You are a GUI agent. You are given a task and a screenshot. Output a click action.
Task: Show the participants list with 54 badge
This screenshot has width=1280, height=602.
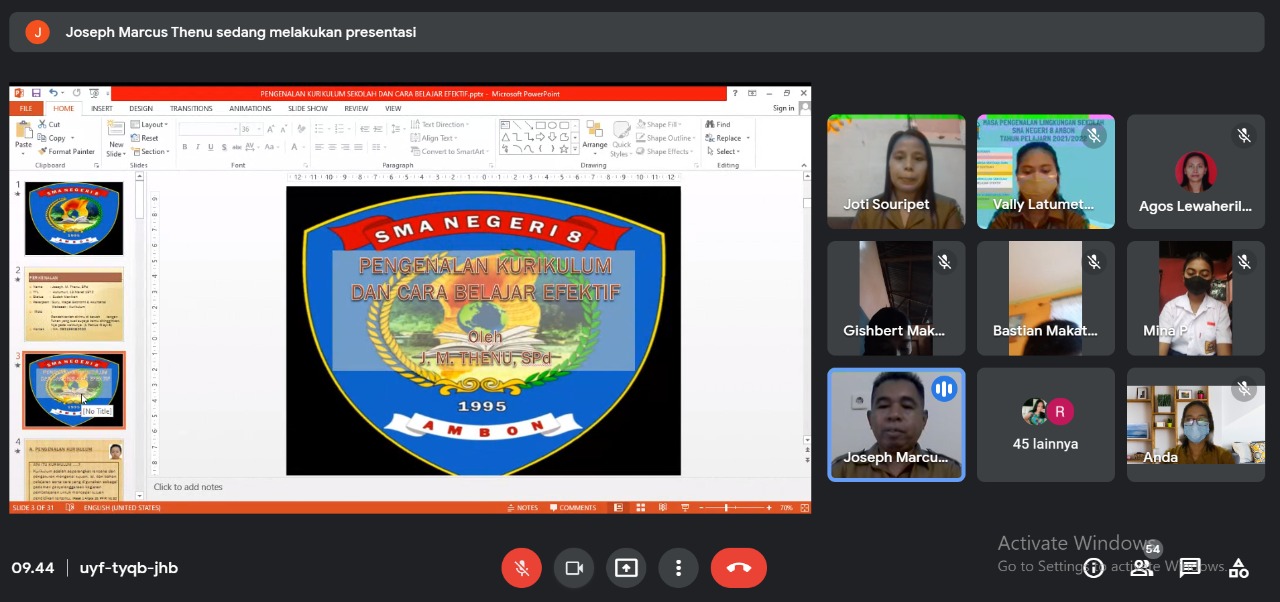(x=1141, y=567)
